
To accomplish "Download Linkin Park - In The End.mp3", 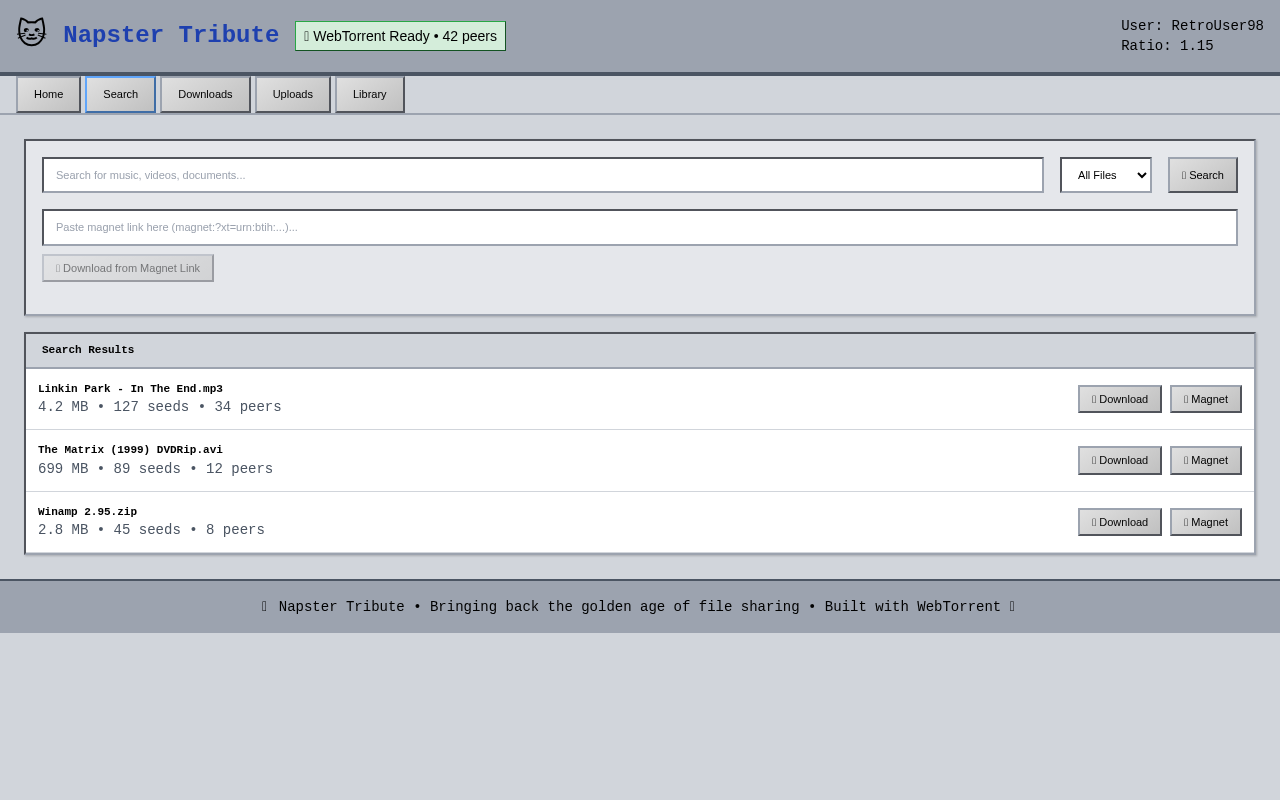I will [x=1119, y=398].
